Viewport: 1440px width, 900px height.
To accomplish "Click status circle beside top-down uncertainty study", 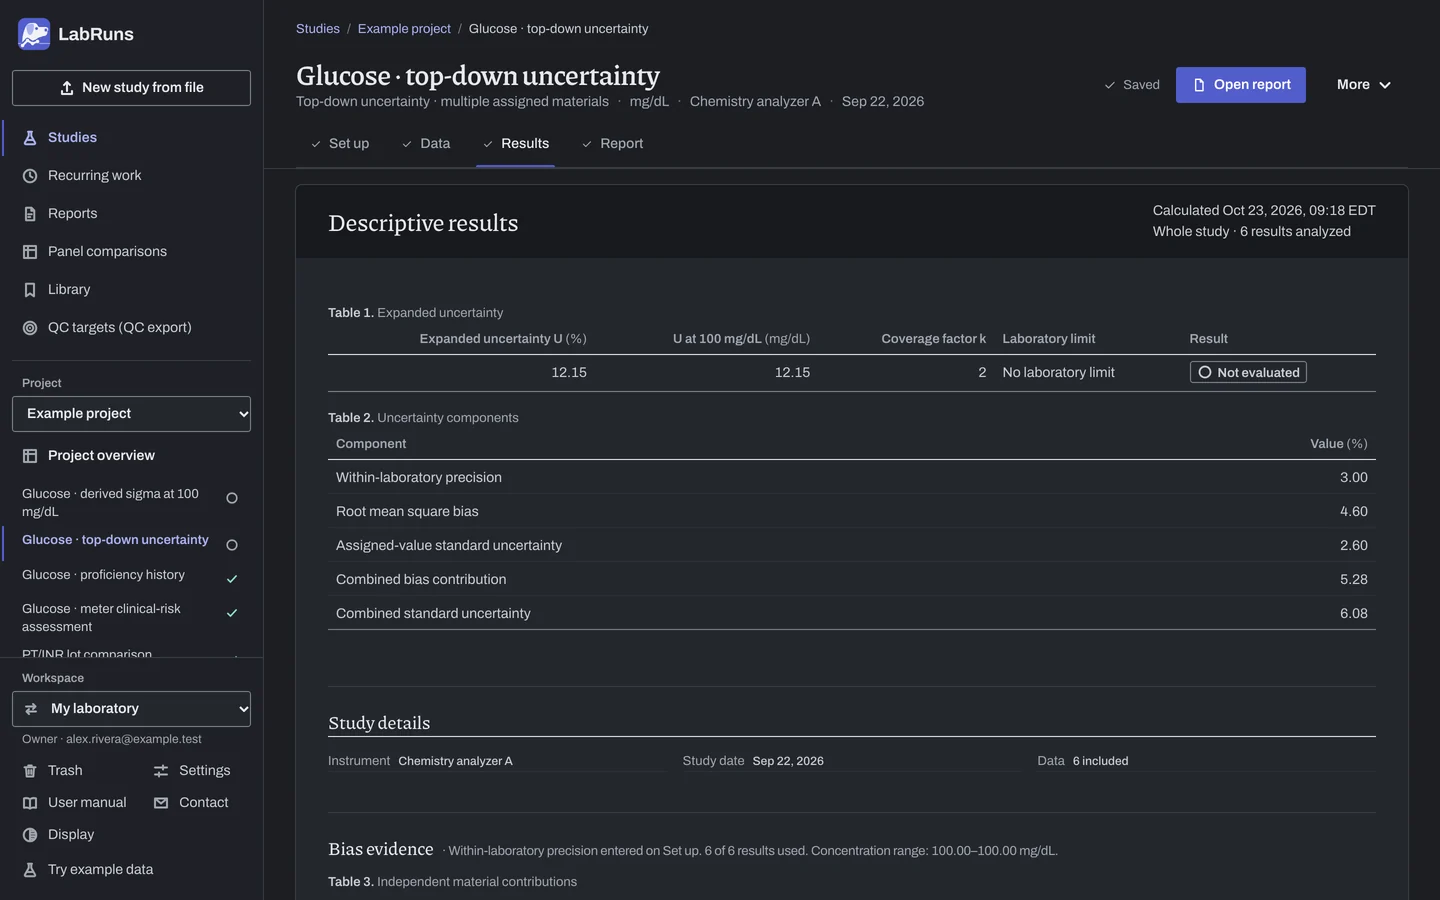I will coord(232,545).
